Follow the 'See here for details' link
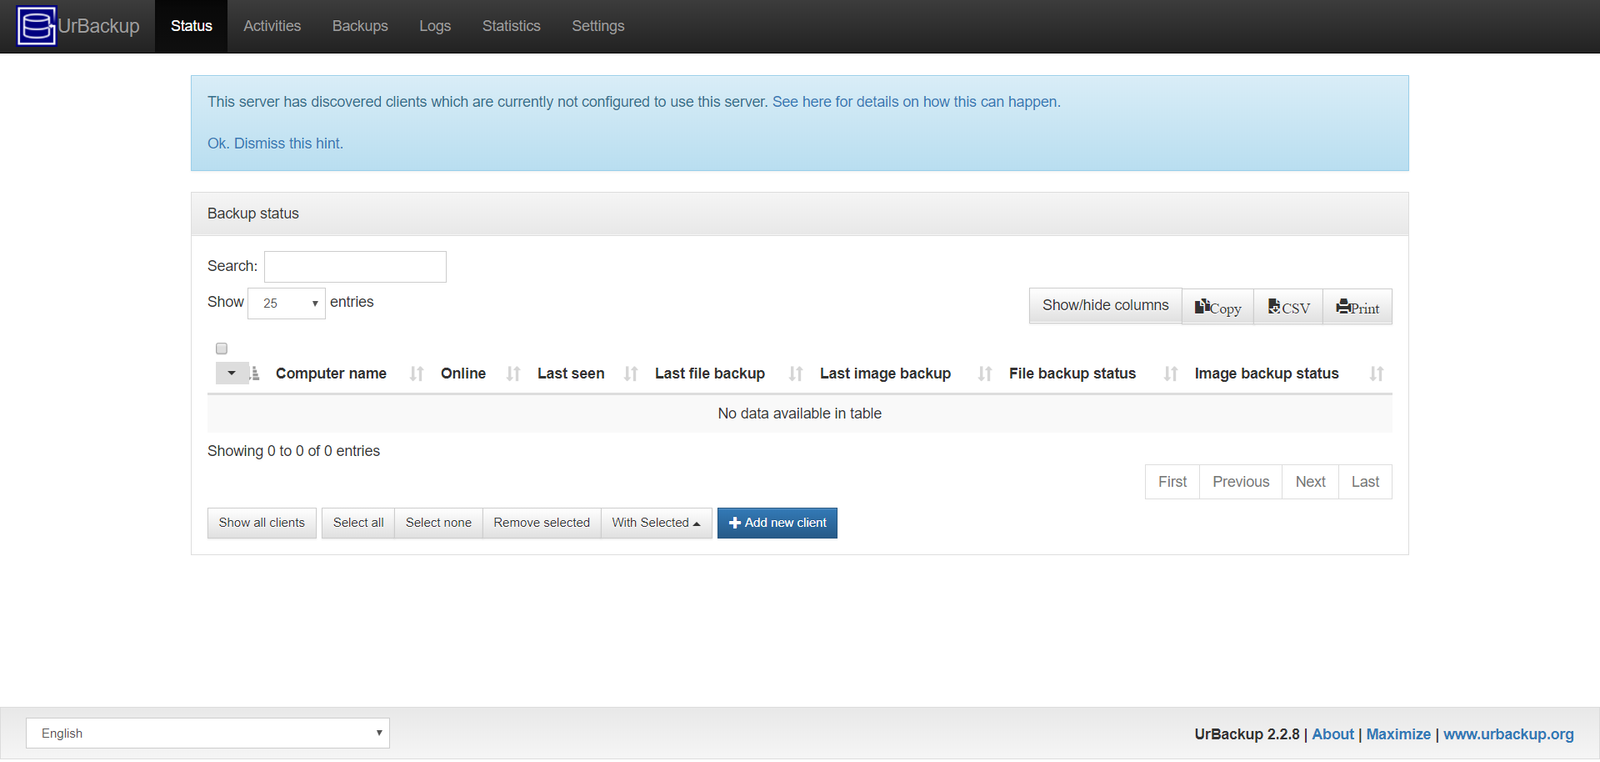The height and width of the screenshot is (762, 1600). click(916, 102)
